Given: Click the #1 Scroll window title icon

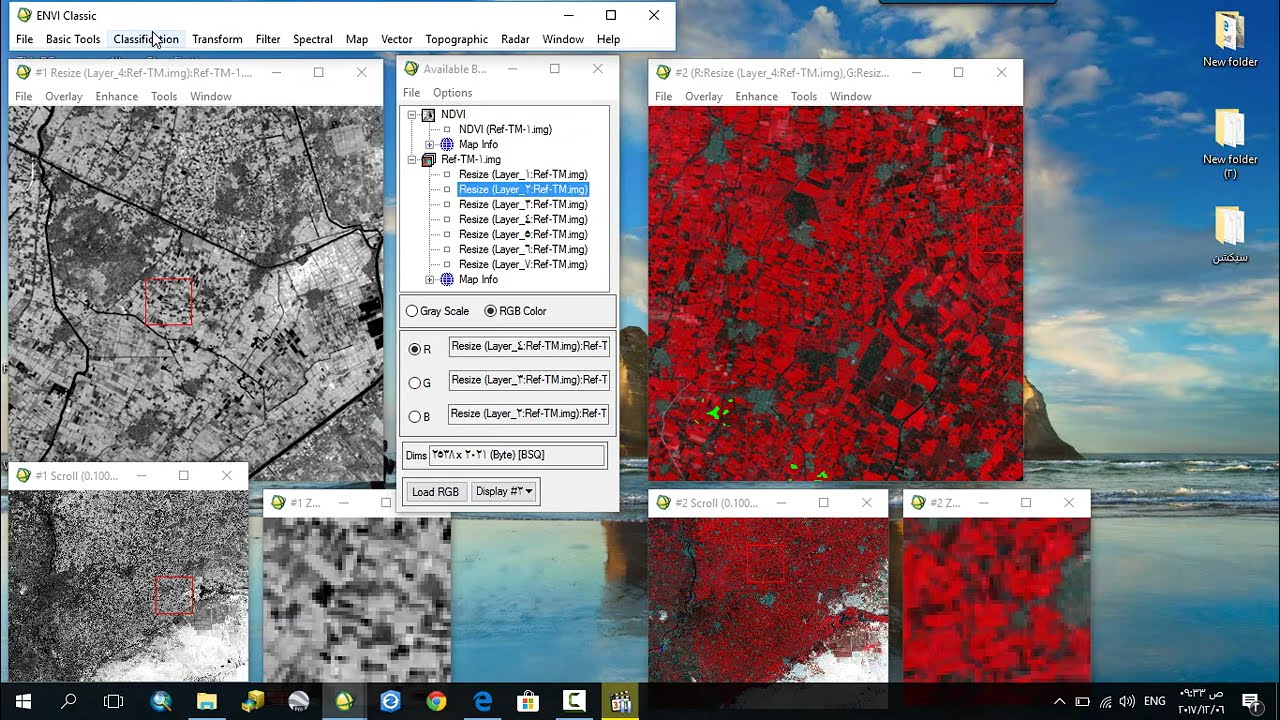Looking at the screenshot, I should [23, 476].
